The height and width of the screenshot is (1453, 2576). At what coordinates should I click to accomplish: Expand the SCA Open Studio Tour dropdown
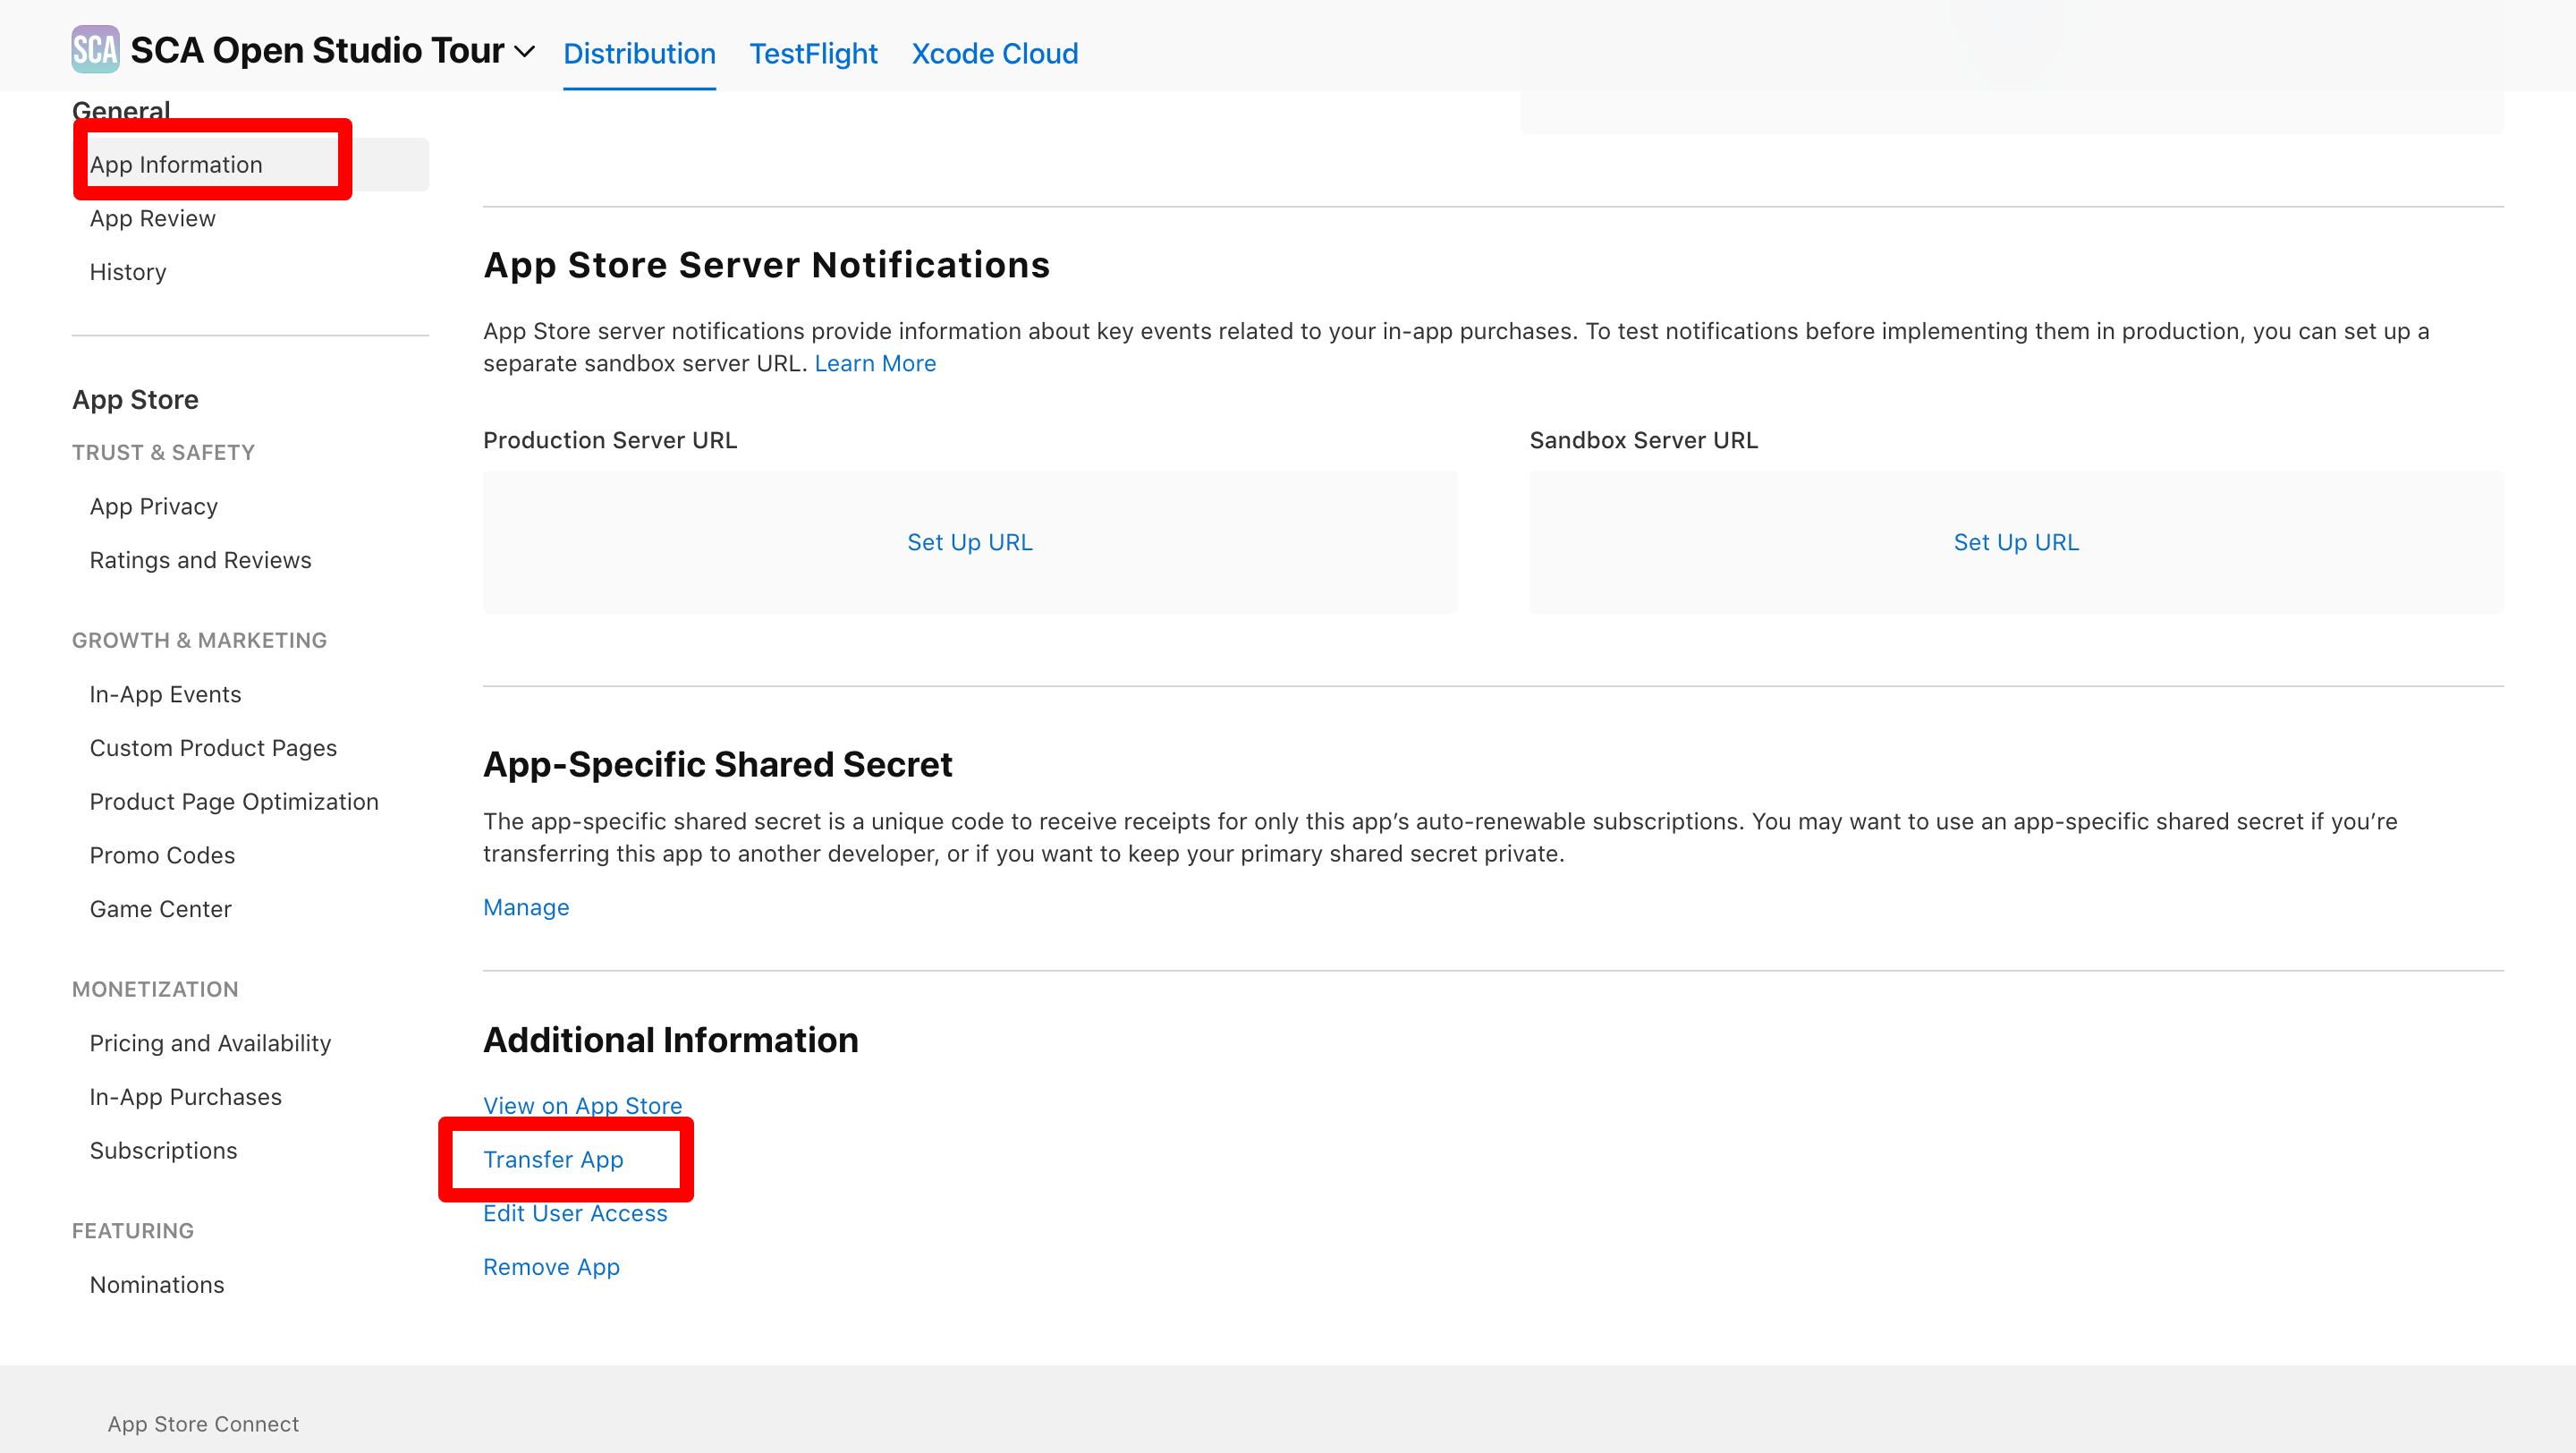coord(524,51)
